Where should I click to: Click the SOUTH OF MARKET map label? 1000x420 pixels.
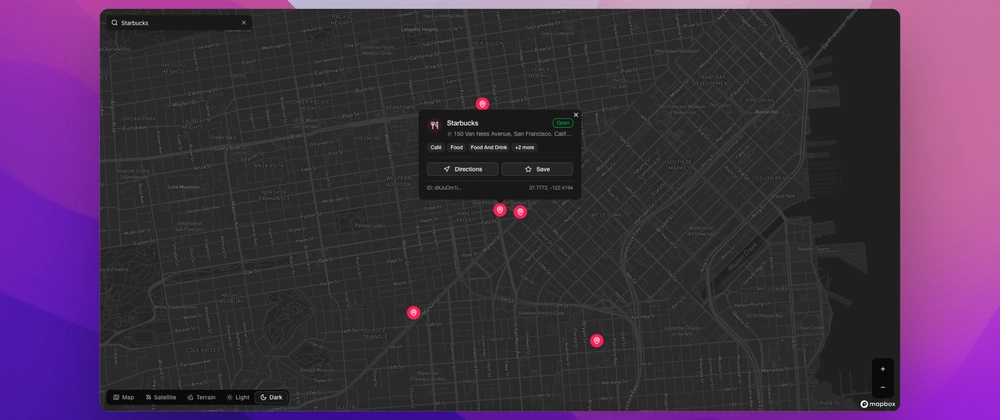[x=680, y=164]
